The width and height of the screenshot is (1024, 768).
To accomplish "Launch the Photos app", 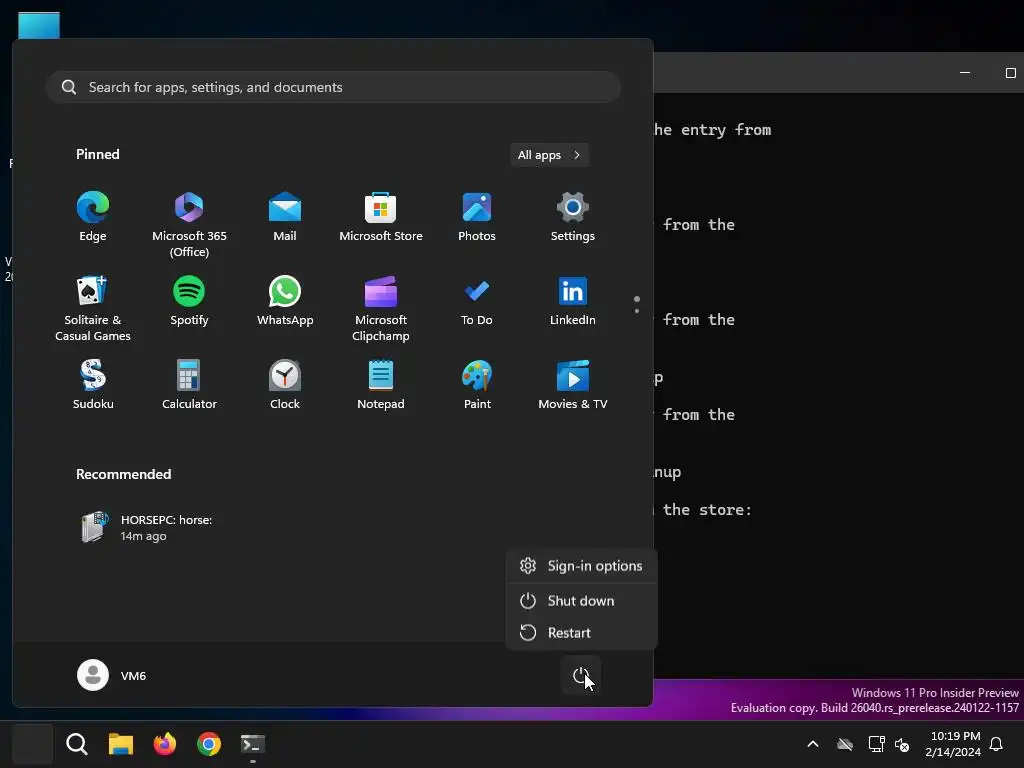I will pos(477,217).
